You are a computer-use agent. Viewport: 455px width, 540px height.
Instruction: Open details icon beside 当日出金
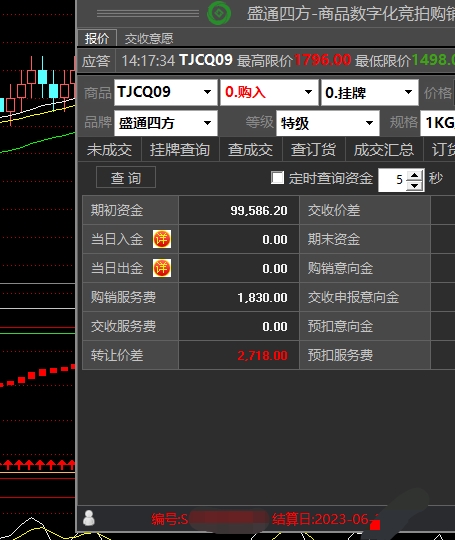pos(162,268)
